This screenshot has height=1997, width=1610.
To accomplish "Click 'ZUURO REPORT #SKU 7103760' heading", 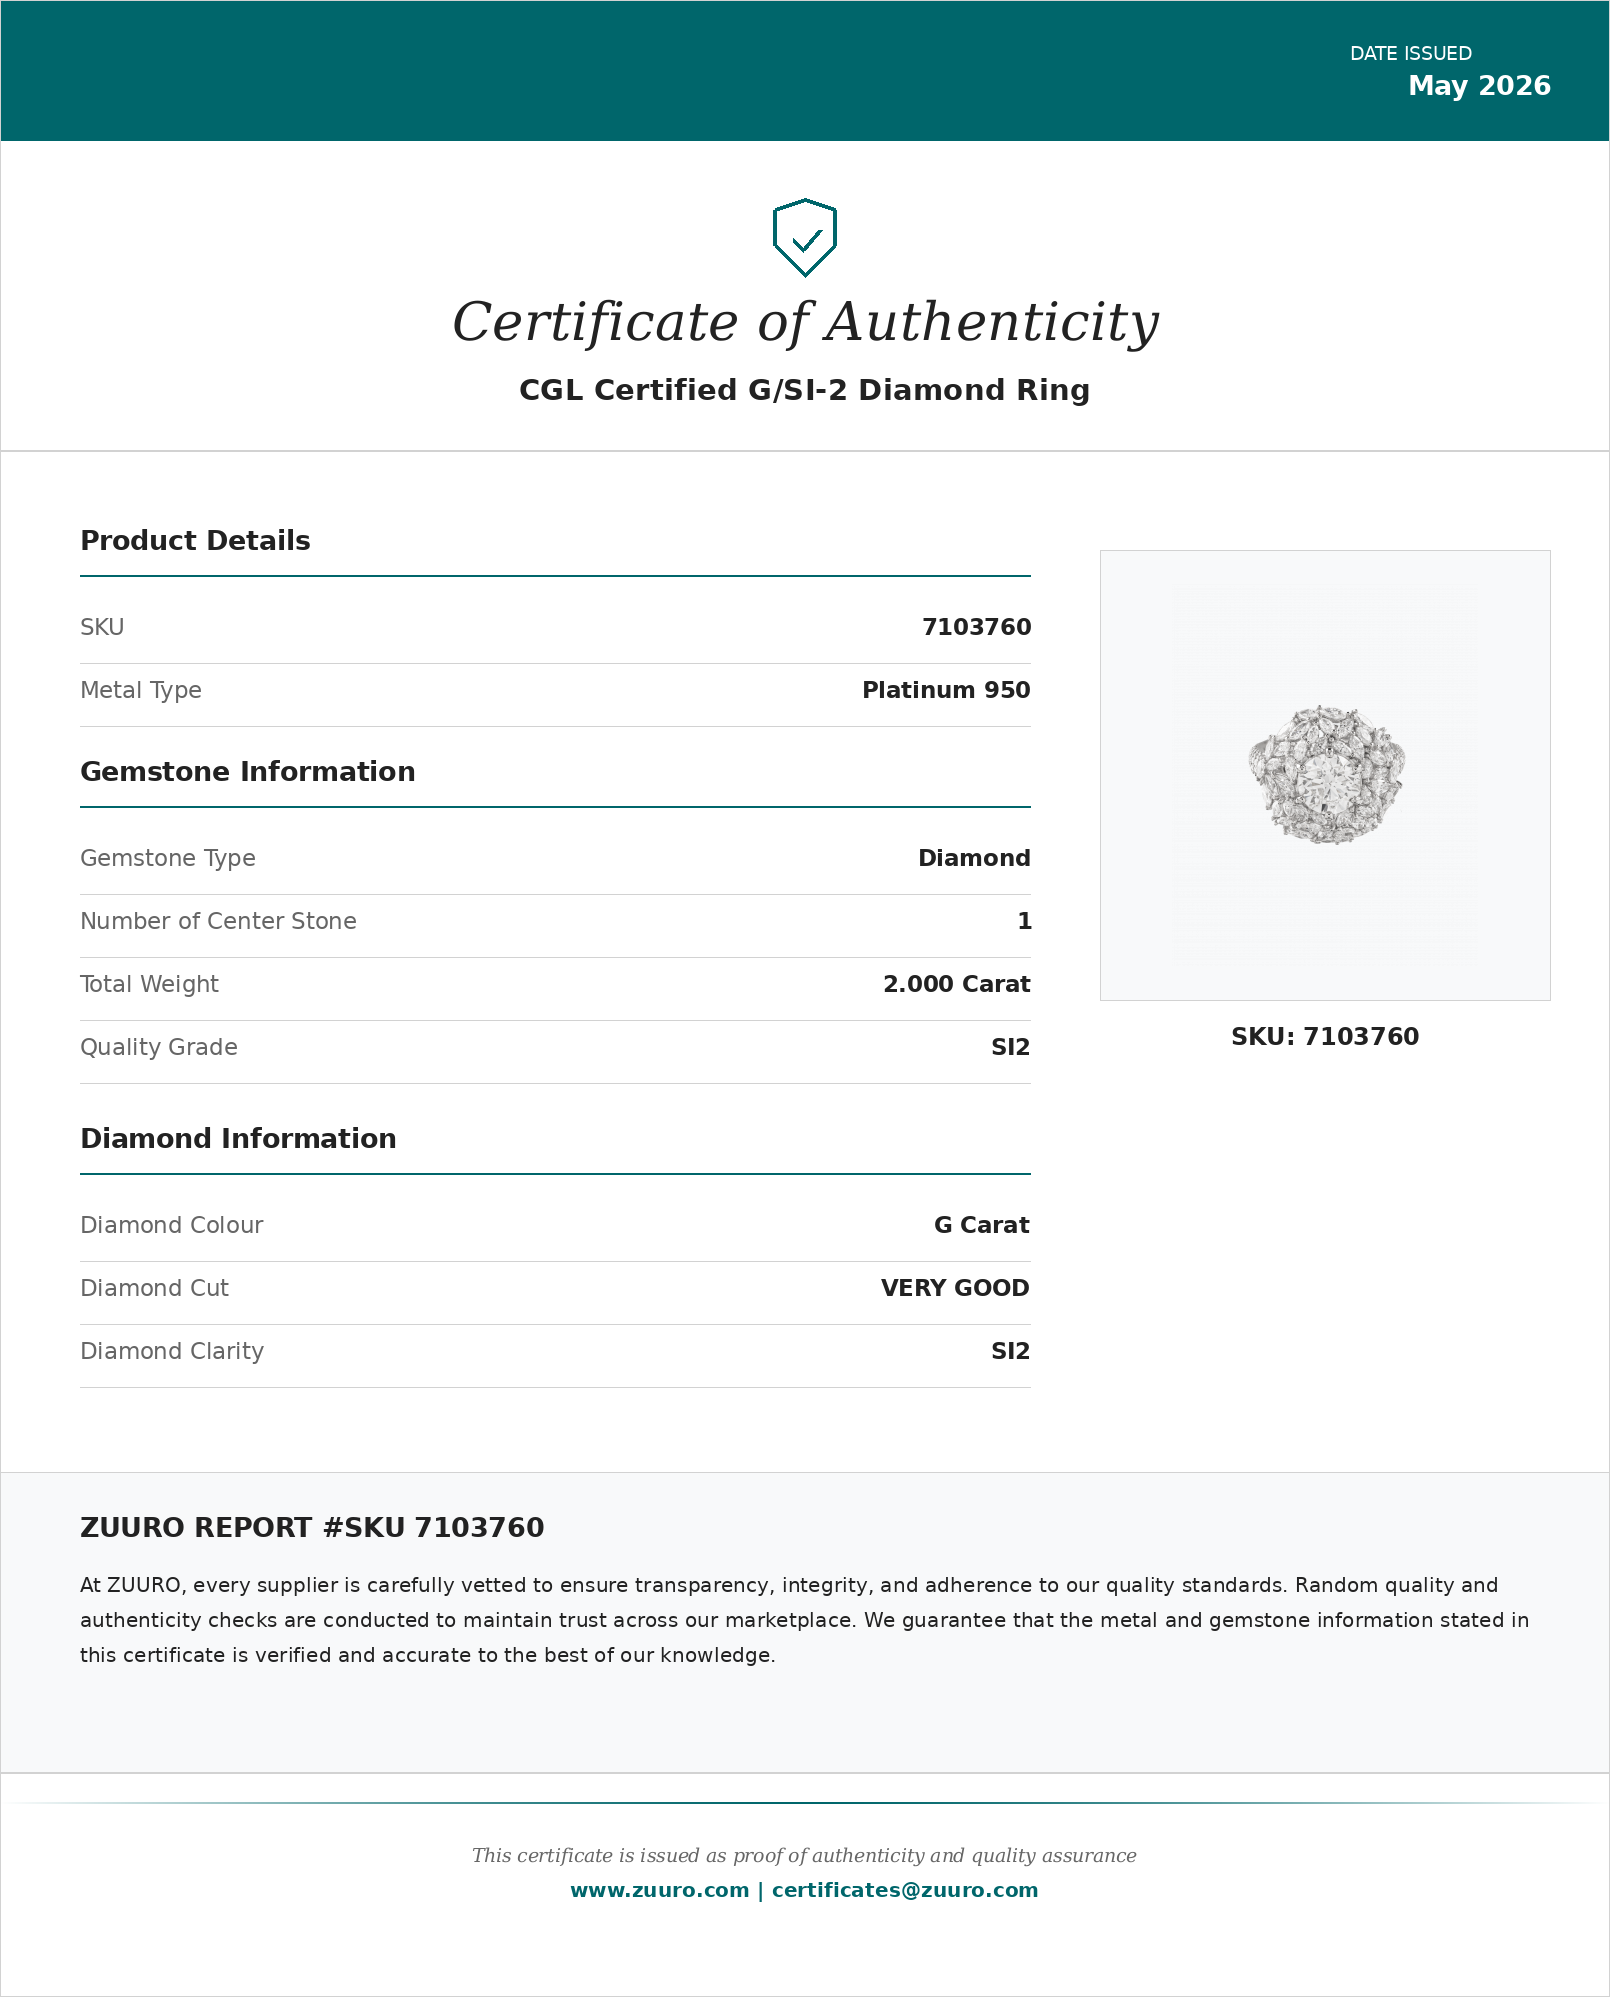I will (x=312, y=1528).
